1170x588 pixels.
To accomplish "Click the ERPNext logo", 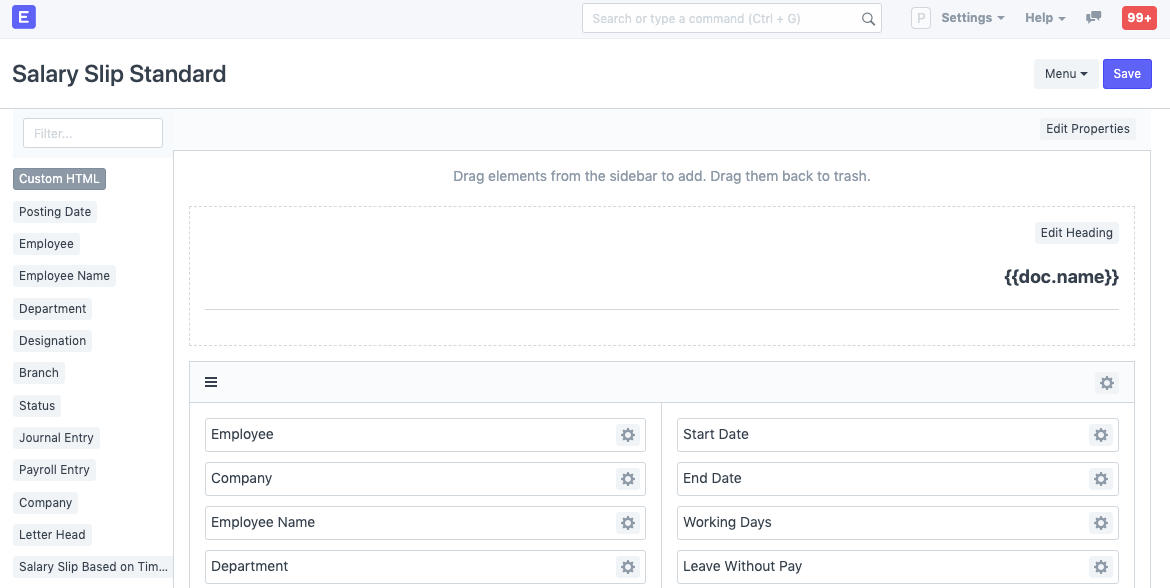I will coord(23,17).
